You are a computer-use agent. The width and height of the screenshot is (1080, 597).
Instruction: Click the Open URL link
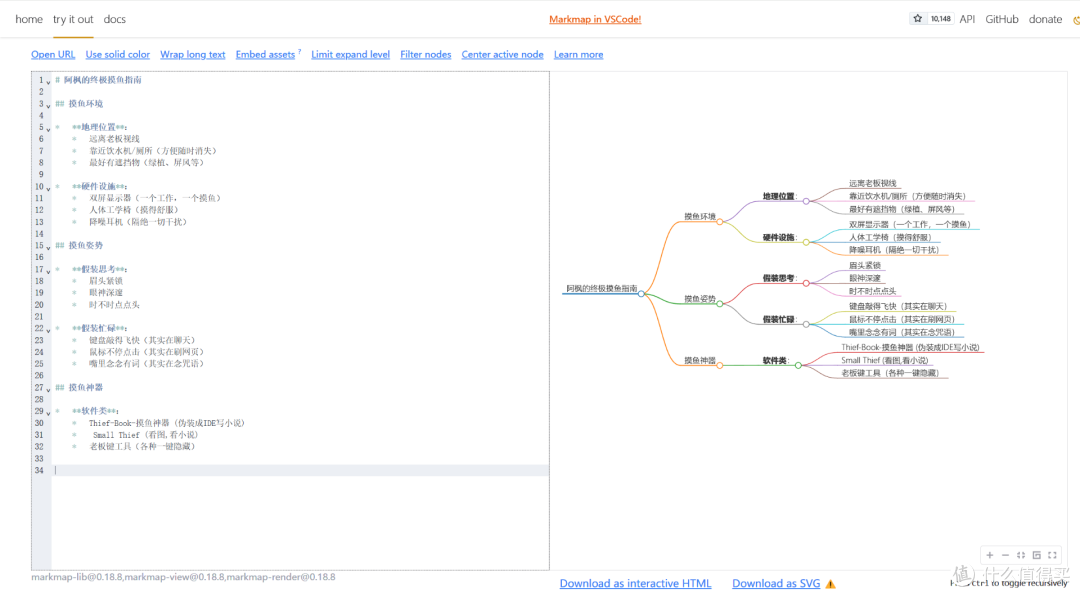click(x=53, y=54)
